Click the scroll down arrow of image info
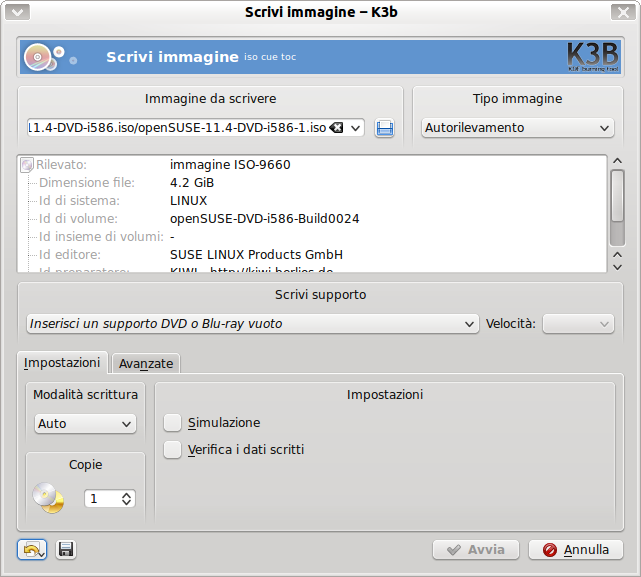 pyautogui.click(x=618, y=267)
